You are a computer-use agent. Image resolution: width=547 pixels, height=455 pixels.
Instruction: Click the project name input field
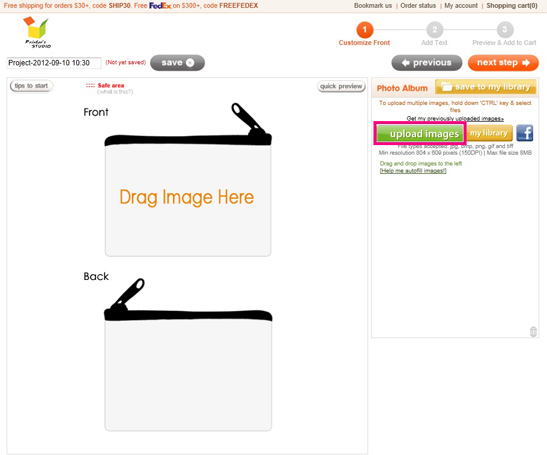pos(54,63)
